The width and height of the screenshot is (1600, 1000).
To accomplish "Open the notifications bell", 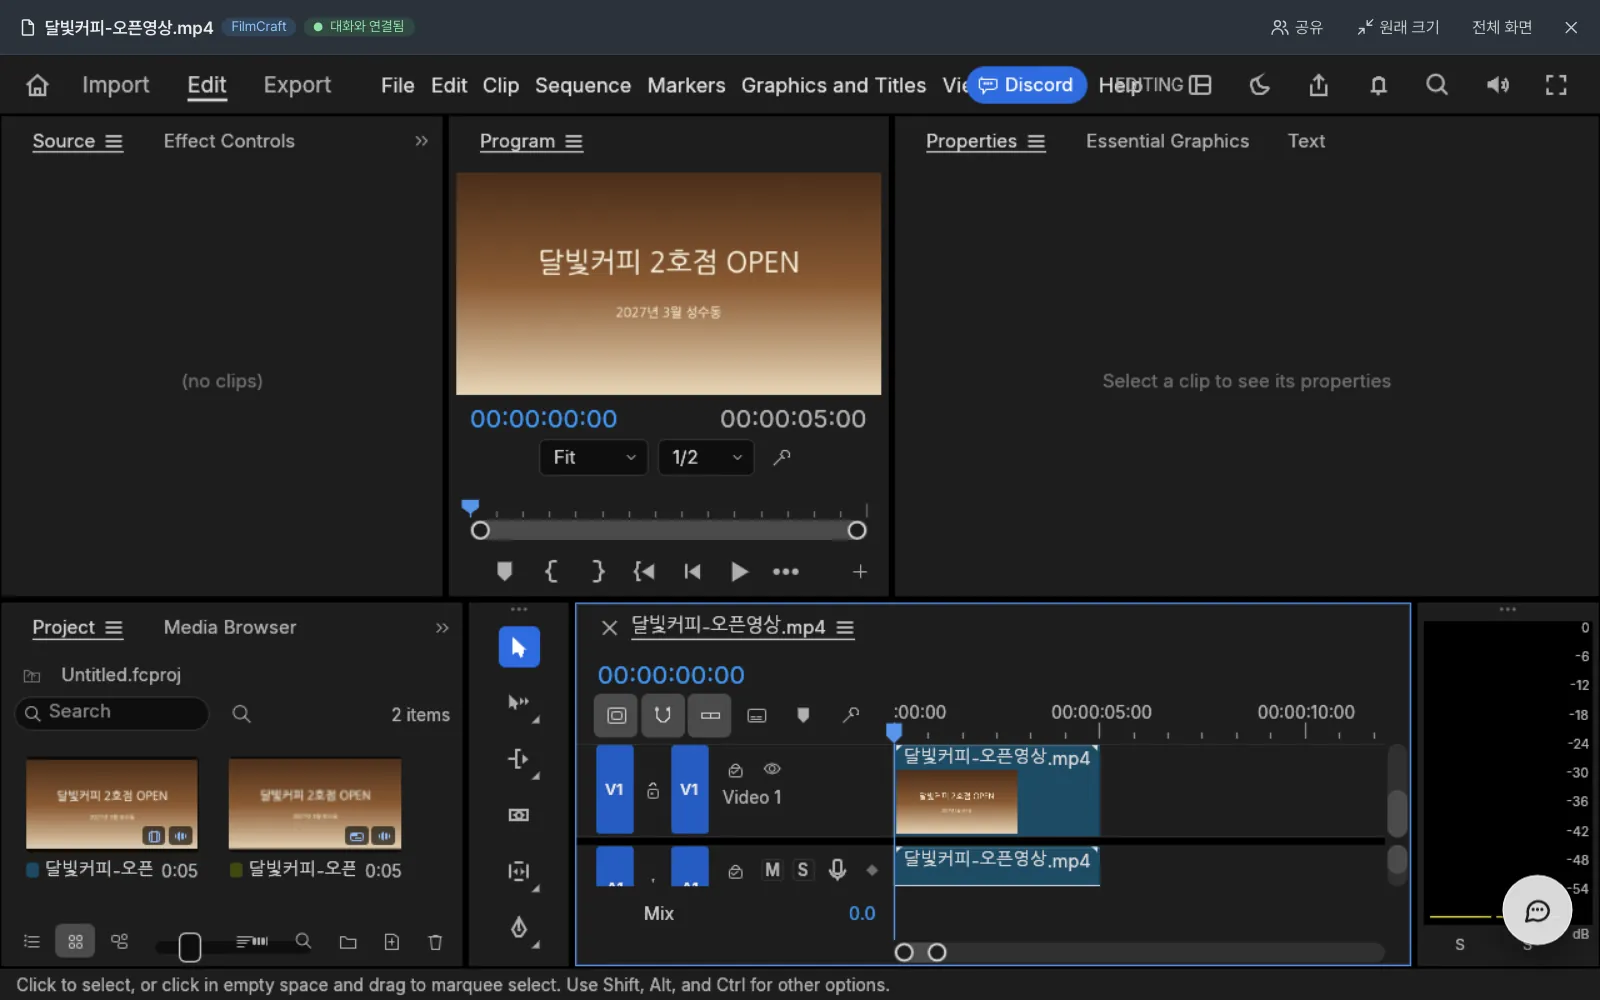I will pyautogui.click(x=1378, y=85).
